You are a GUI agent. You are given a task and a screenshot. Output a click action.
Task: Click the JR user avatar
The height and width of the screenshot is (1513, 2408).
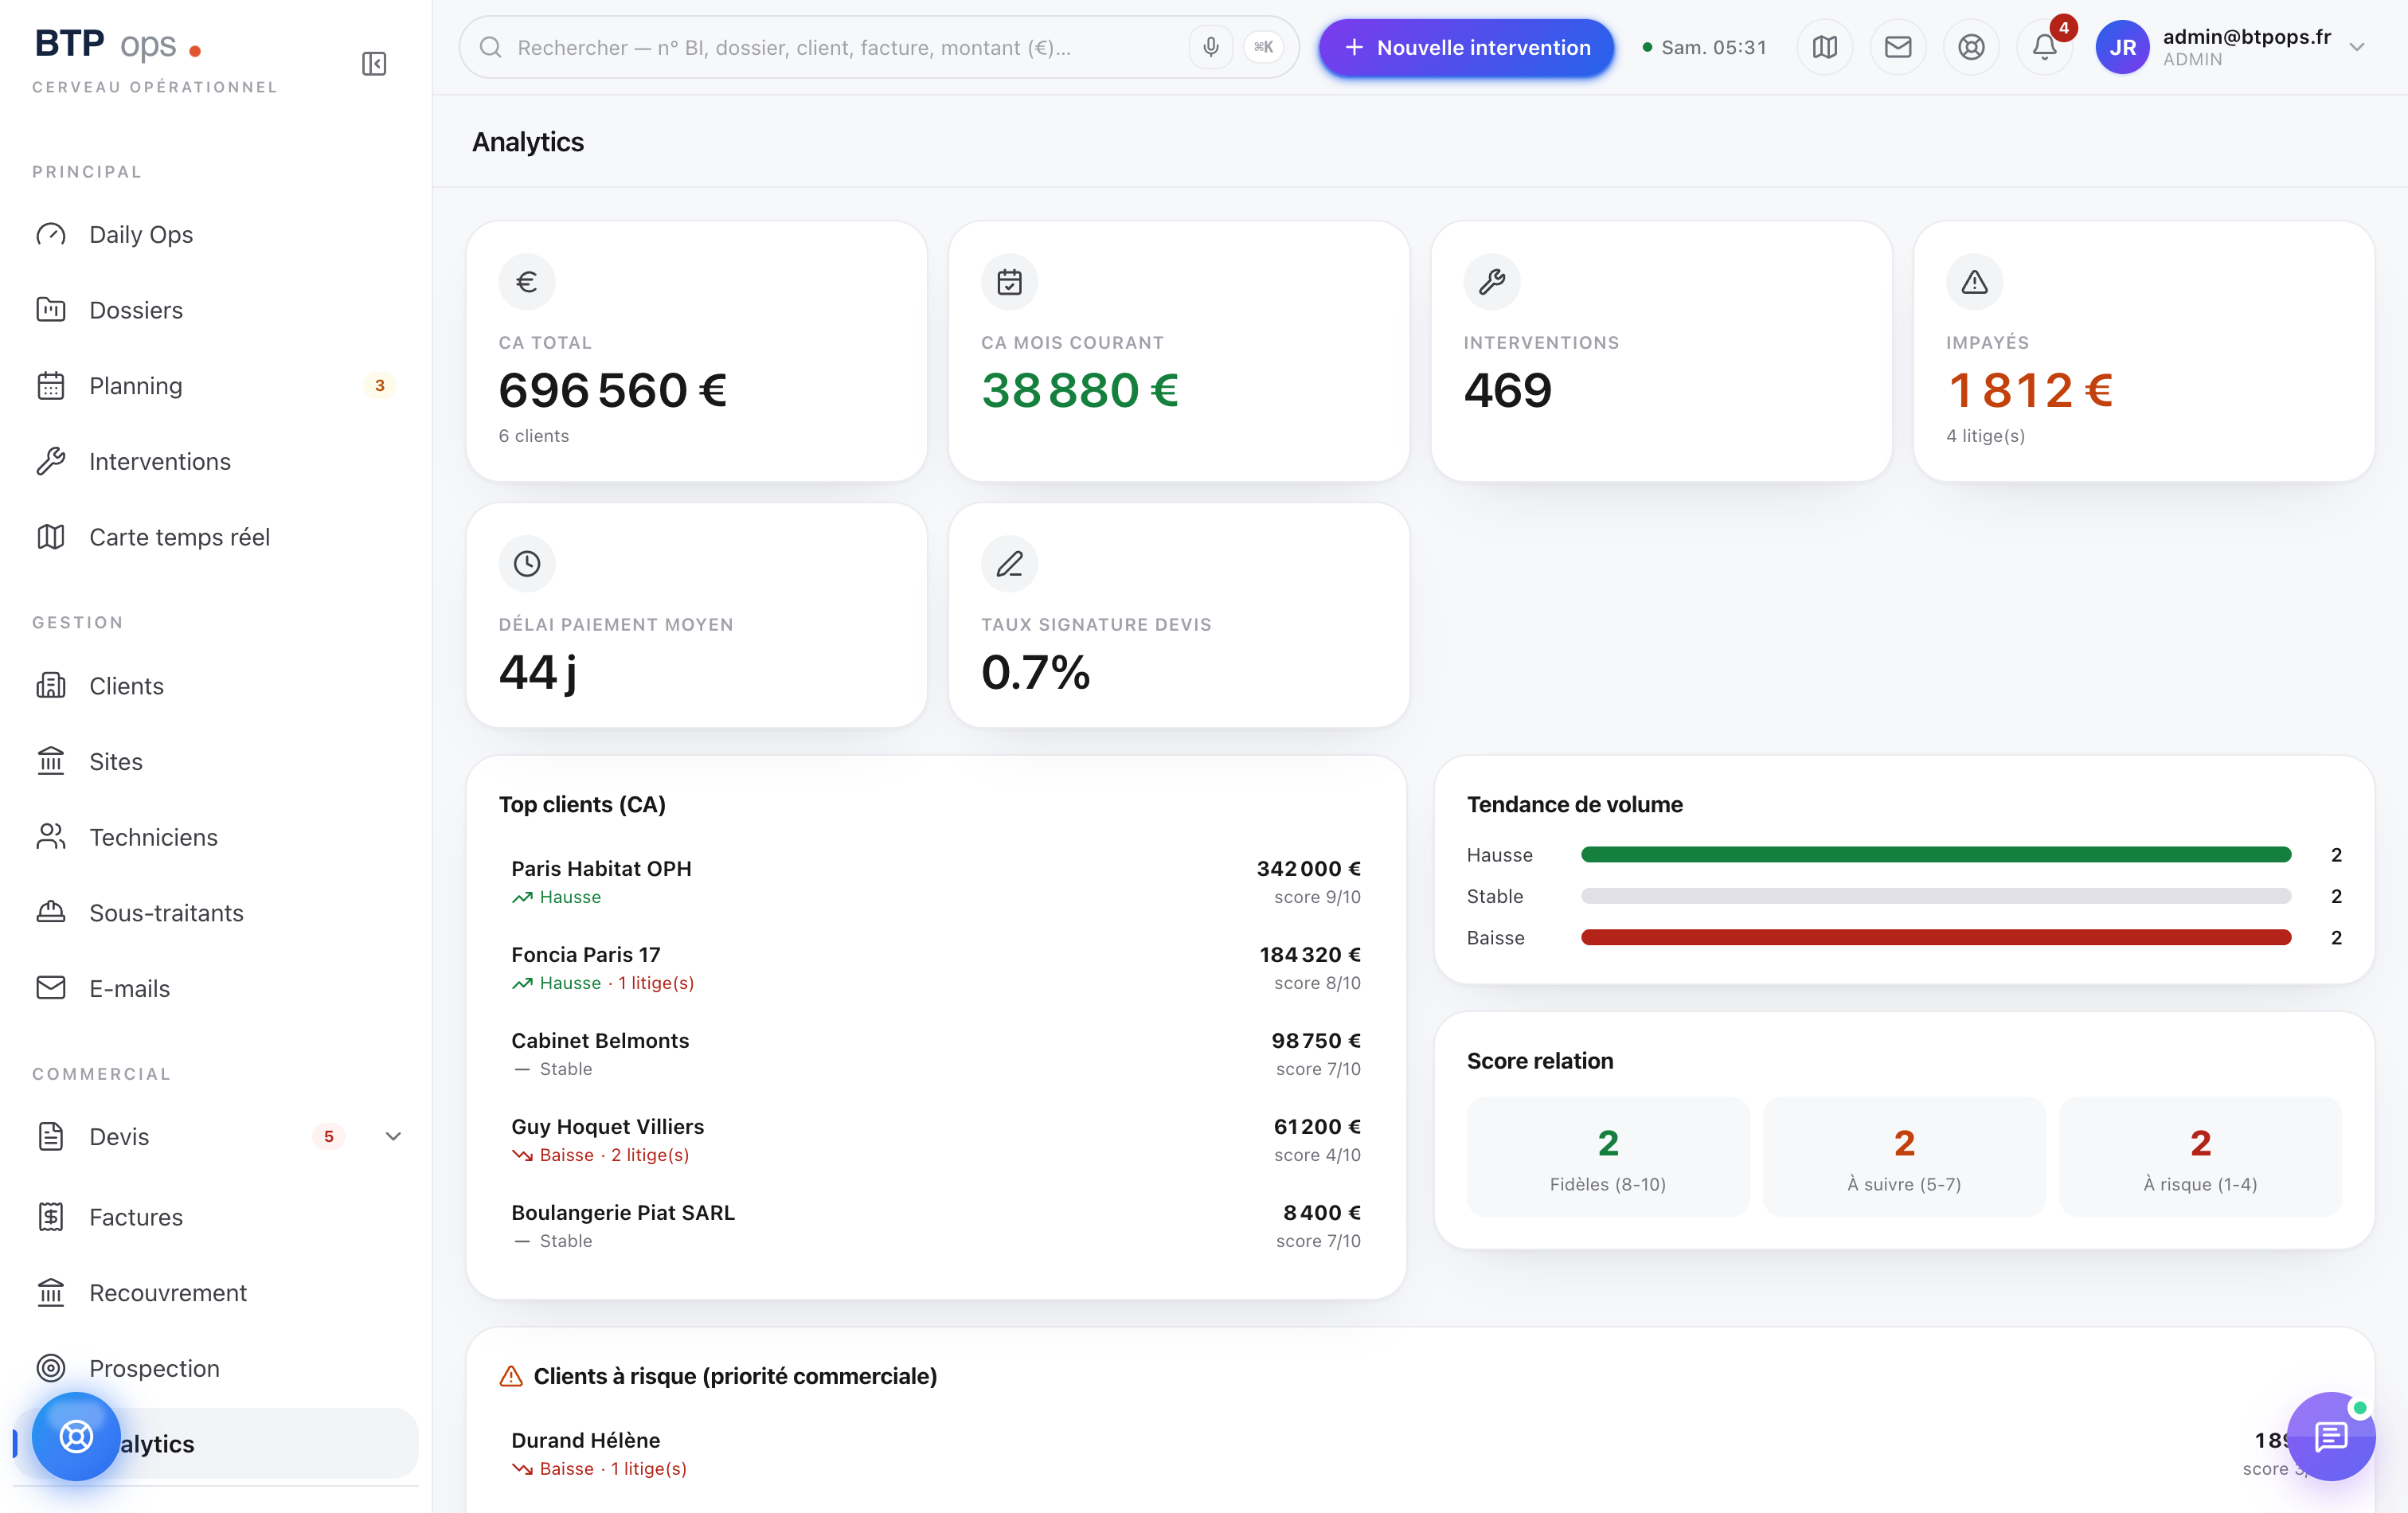tap(2122, 47)
